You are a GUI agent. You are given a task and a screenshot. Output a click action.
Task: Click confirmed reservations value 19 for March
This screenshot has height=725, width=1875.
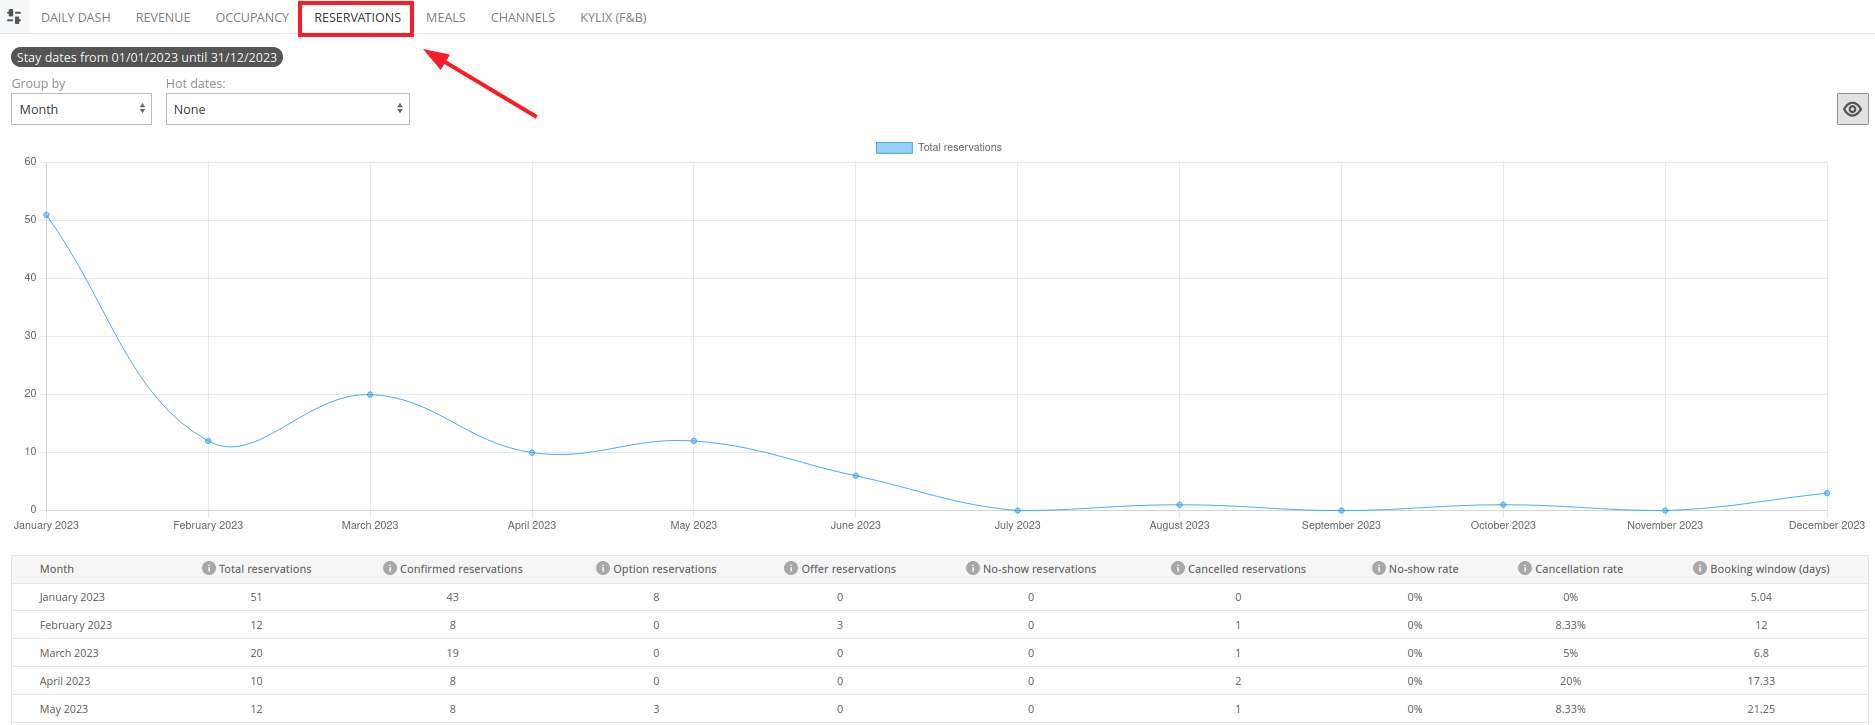[x=453, y=653]
